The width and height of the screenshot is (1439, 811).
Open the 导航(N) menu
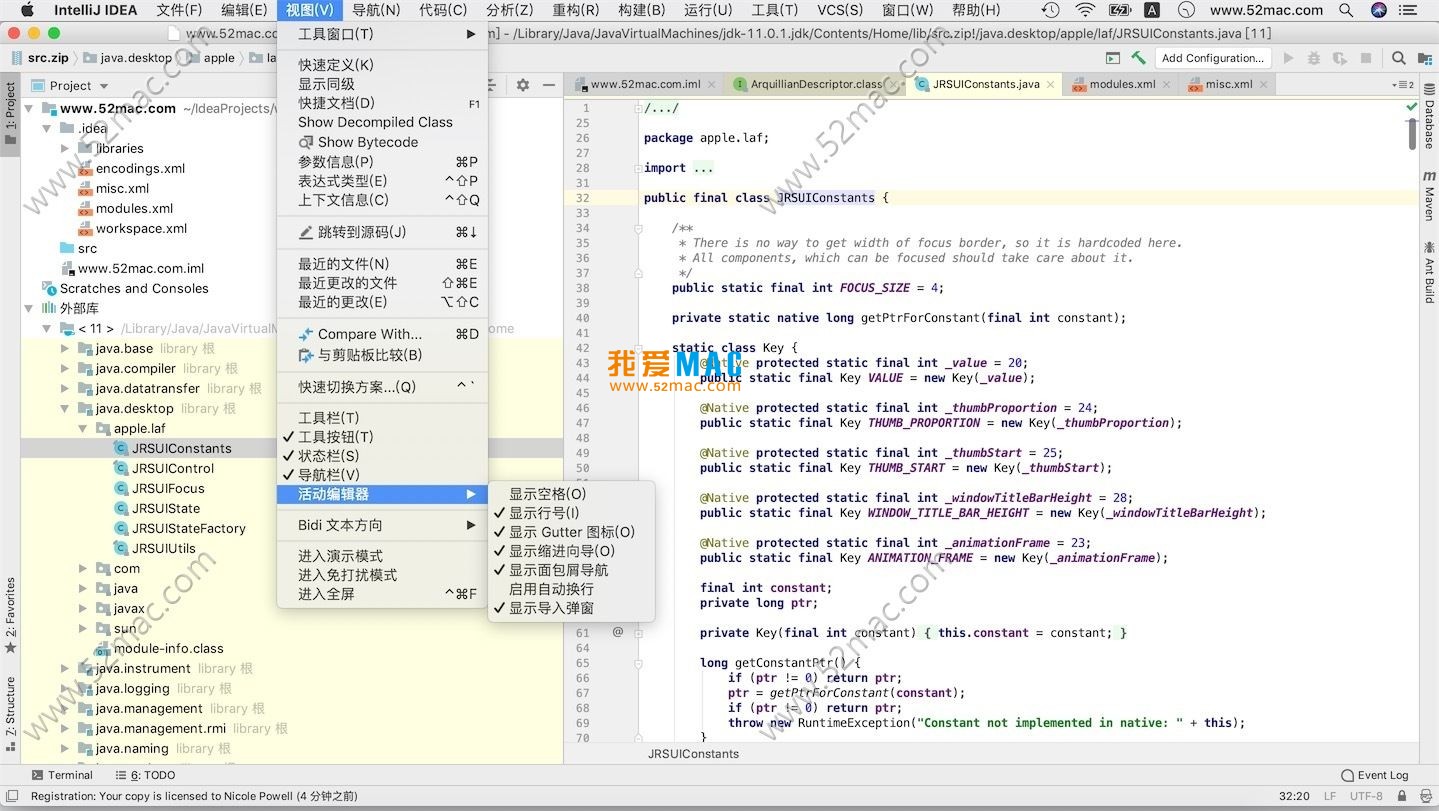(376, 10)
